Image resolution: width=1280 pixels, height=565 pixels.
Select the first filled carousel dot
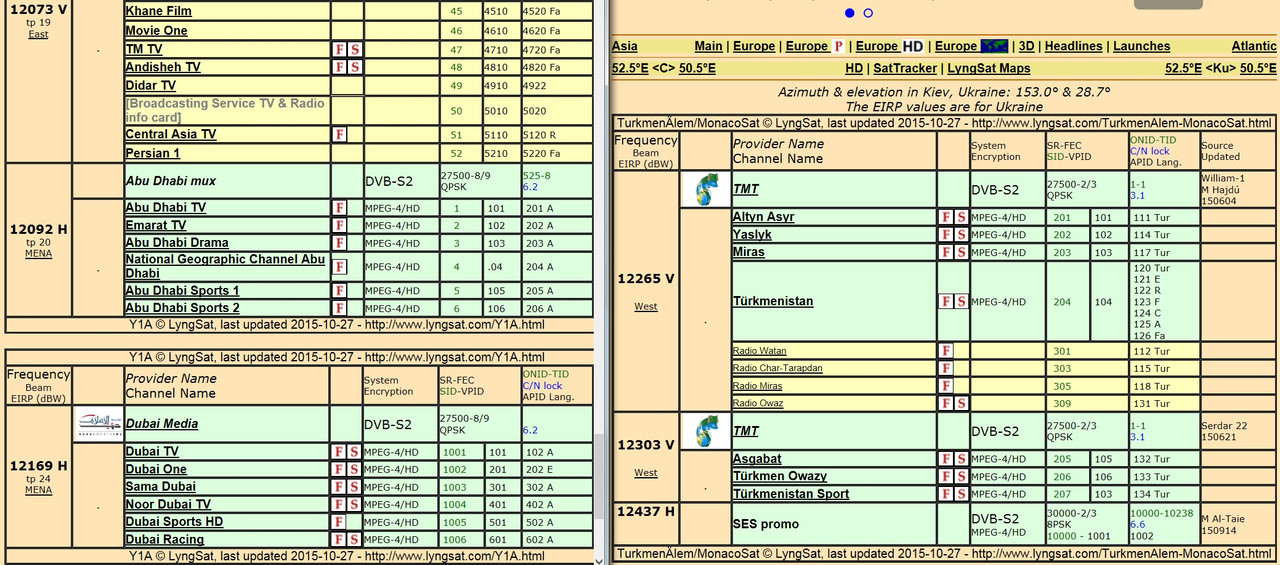pyautogui.click(x=850, y=13)
